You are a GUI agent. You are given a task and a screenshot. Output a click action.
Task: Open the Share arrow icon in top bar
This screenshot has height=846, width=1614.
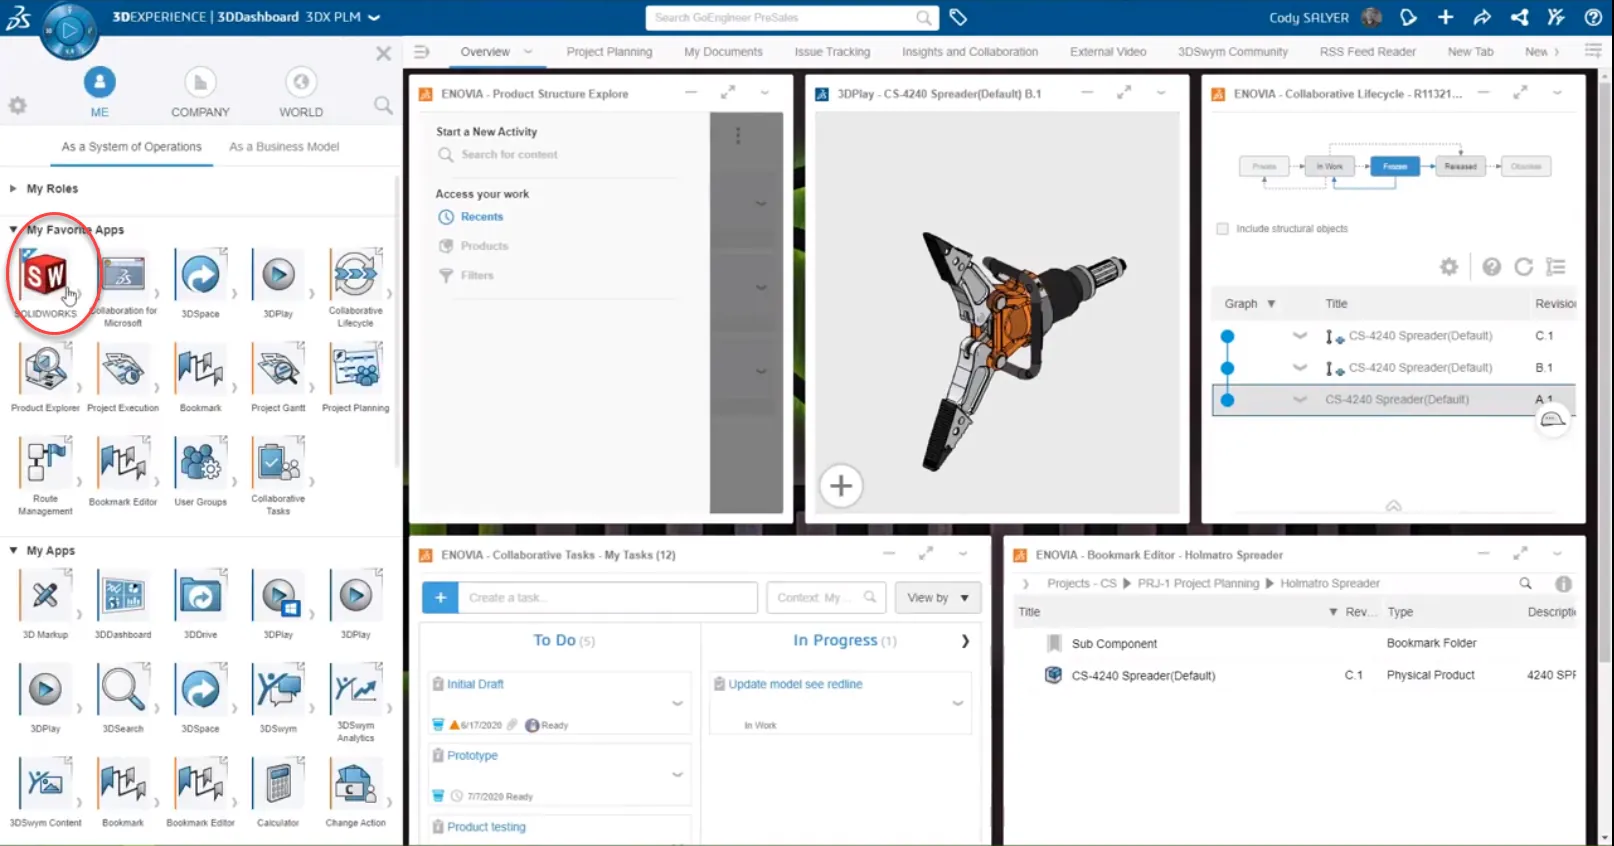(1482, 17)
